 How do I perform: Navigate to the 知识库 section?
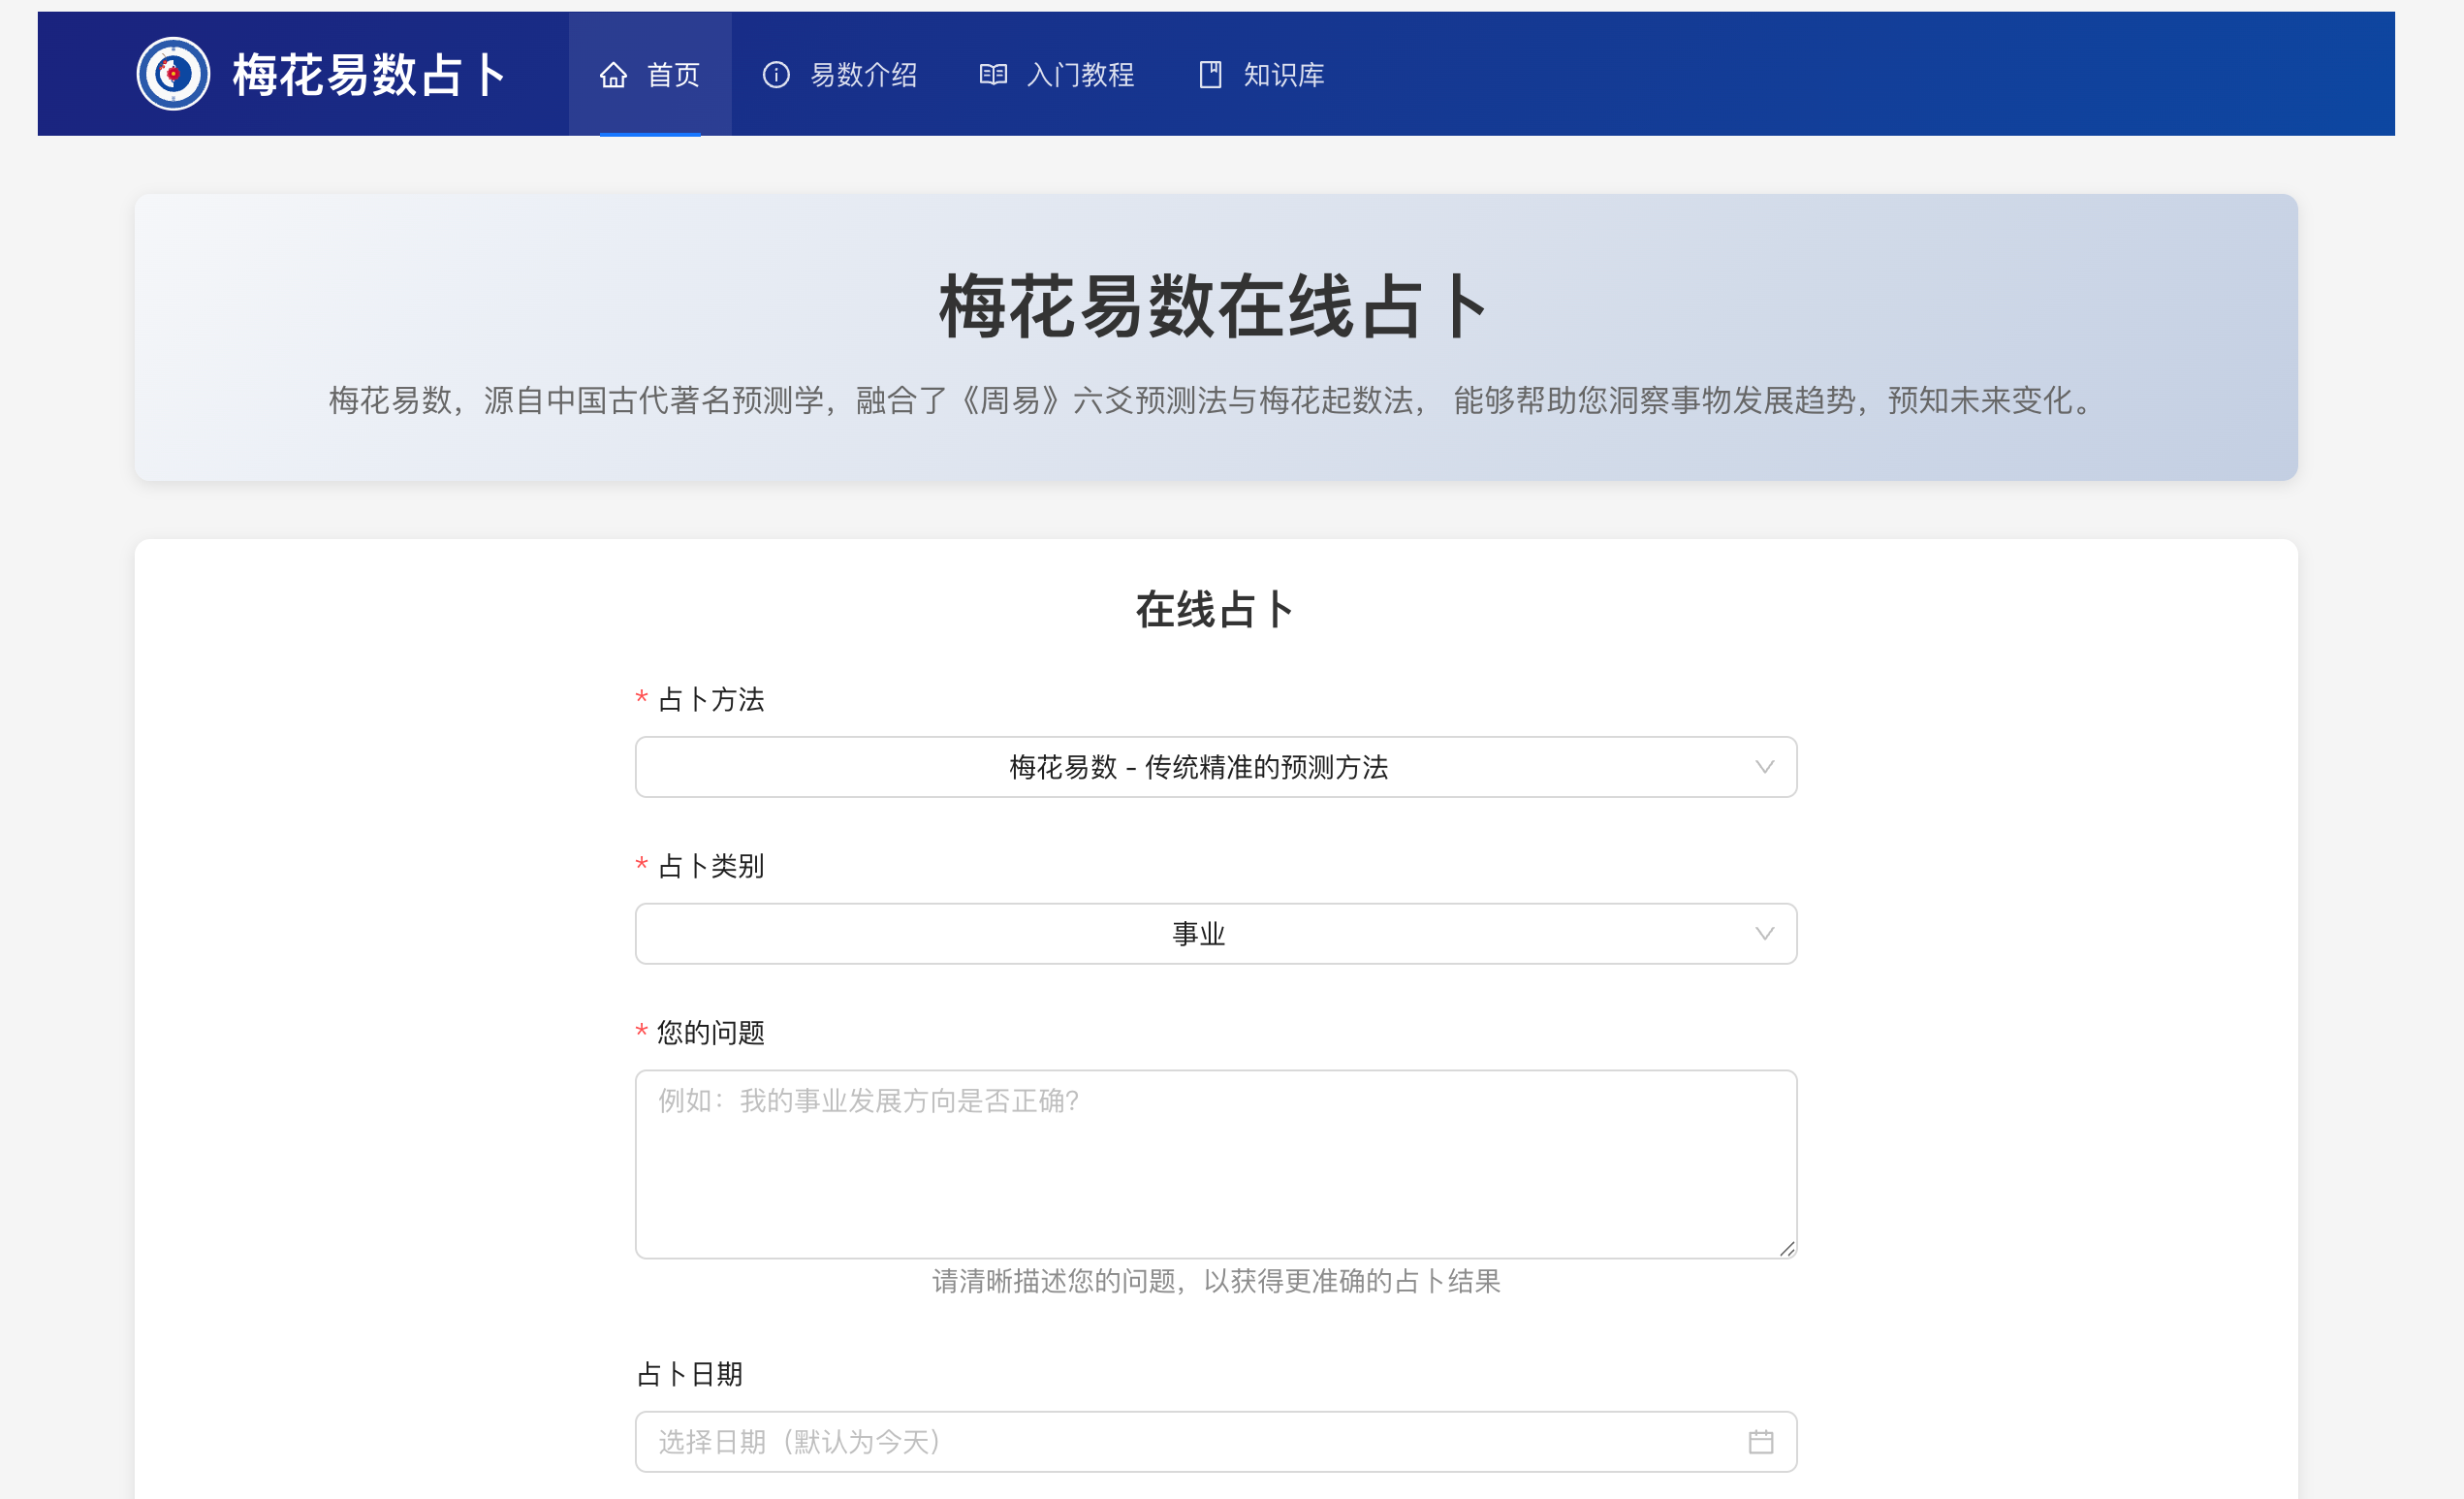tap(1283, 74)
